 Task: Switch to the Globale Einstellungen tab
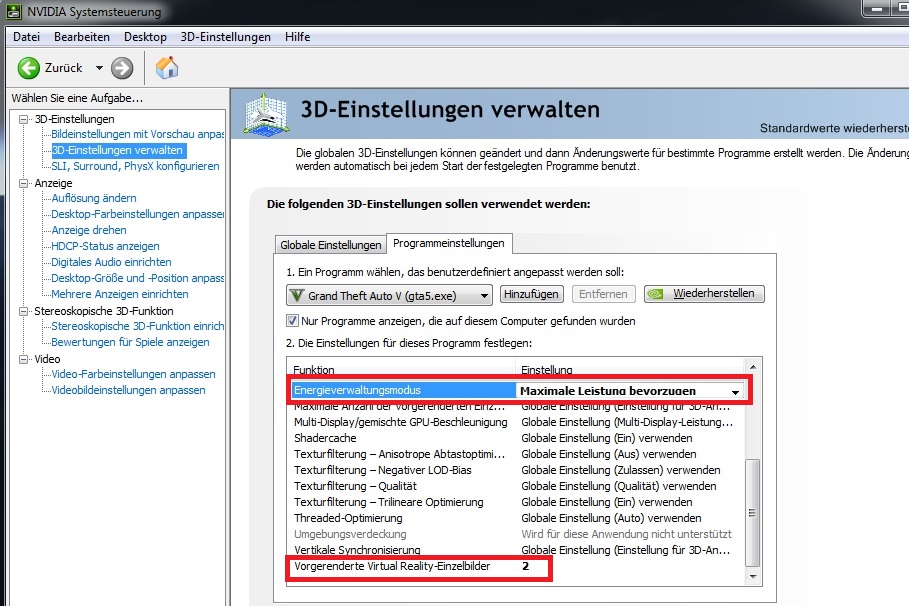pyautogui.click(x=330, y=245)
